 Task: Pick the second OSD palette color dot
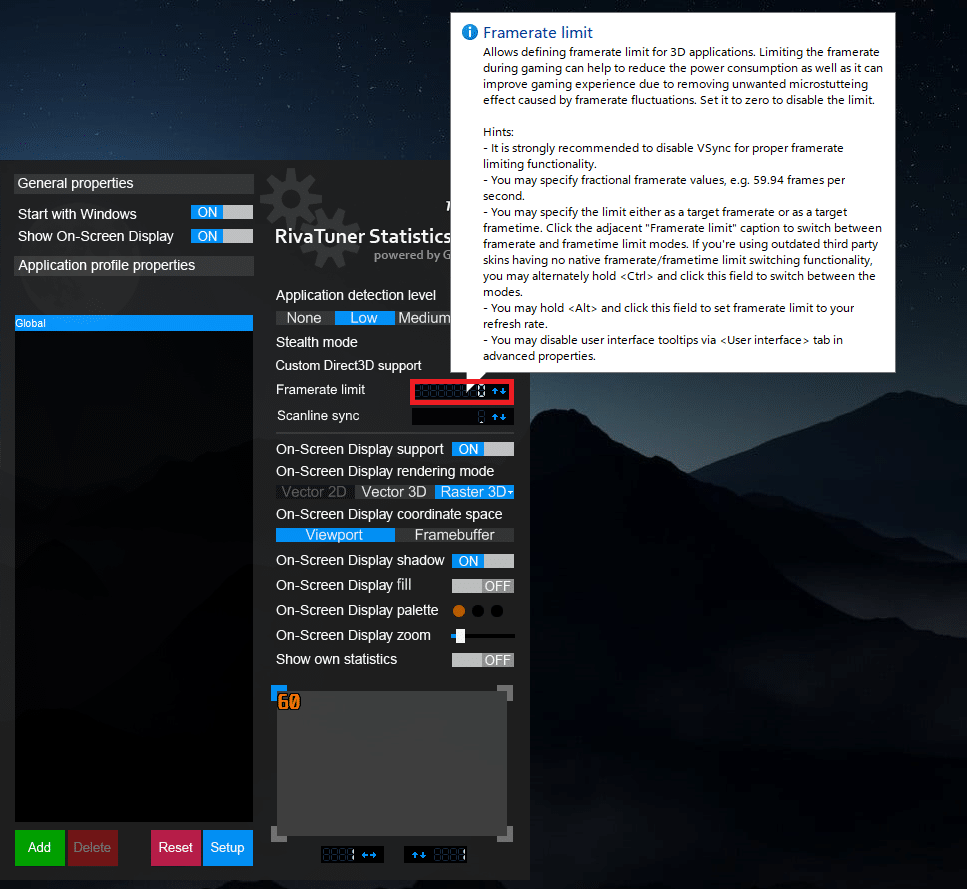click(478, 611)
